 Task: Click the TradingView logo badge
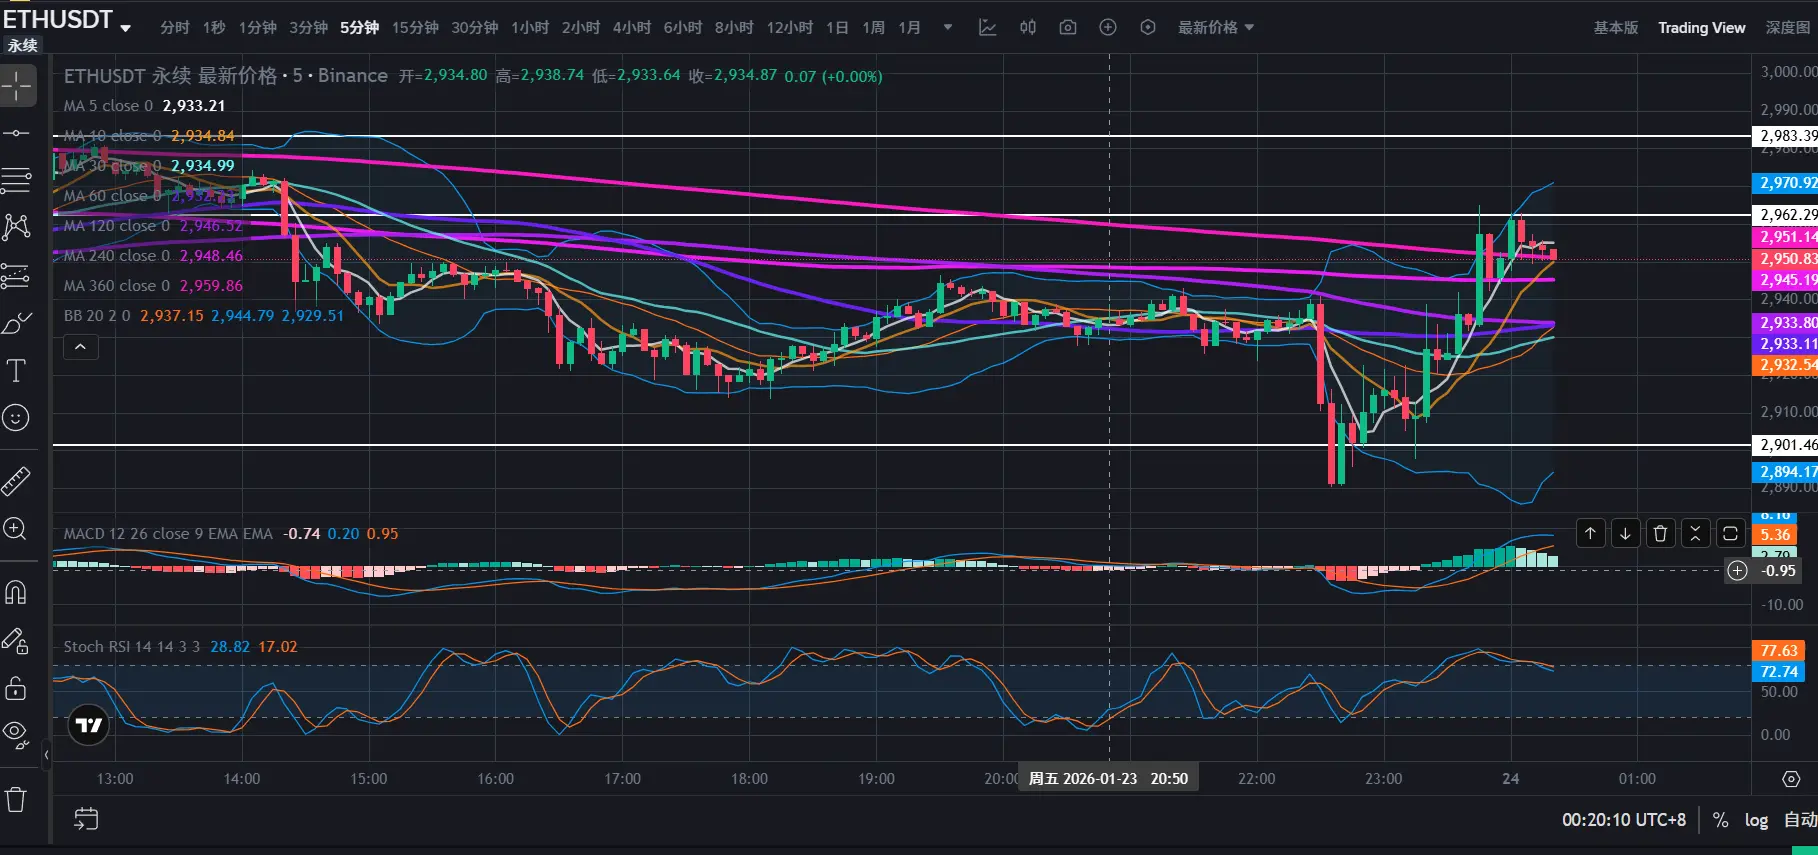tap(89, 725)
